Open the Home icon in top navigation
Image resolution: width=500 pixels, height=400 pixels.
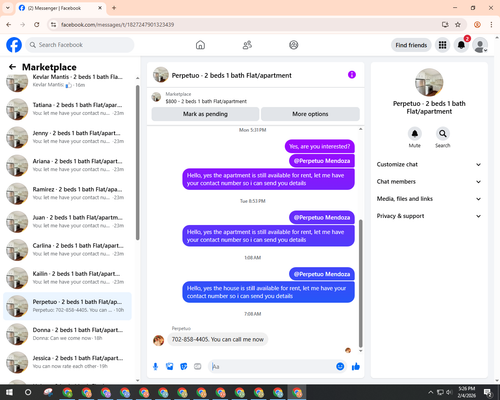(200, 45)
